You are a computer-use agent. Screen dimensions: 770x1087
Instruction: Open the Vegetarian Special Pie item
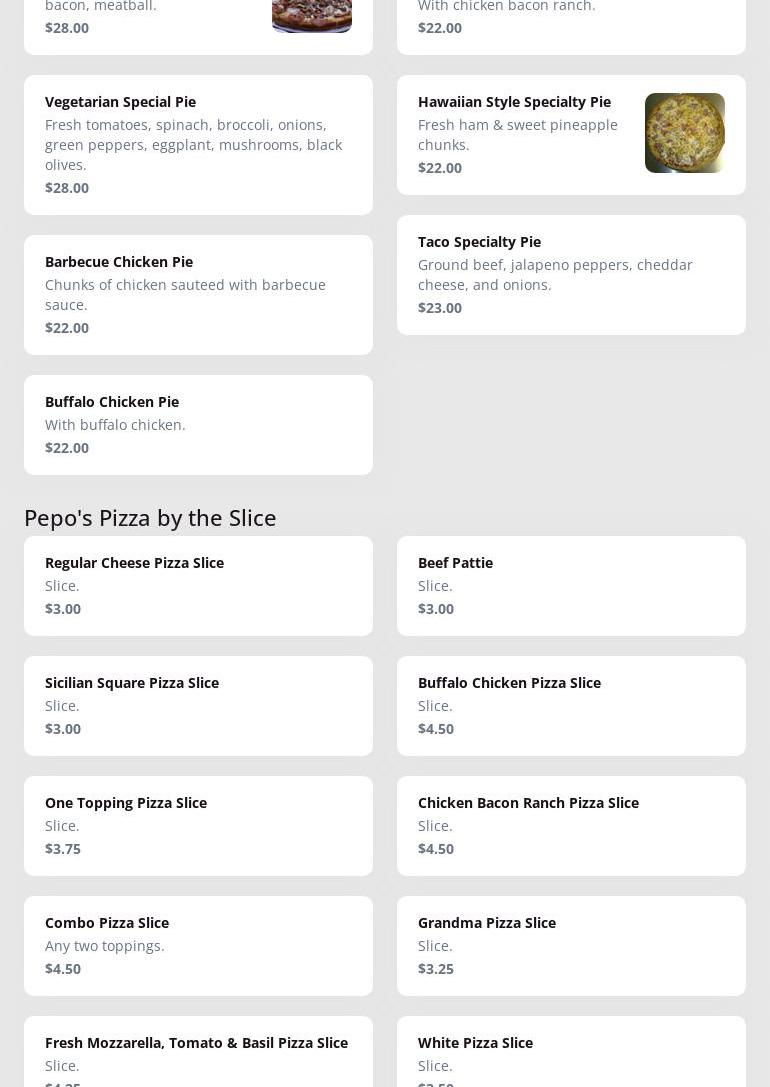(x=198, y=145)
